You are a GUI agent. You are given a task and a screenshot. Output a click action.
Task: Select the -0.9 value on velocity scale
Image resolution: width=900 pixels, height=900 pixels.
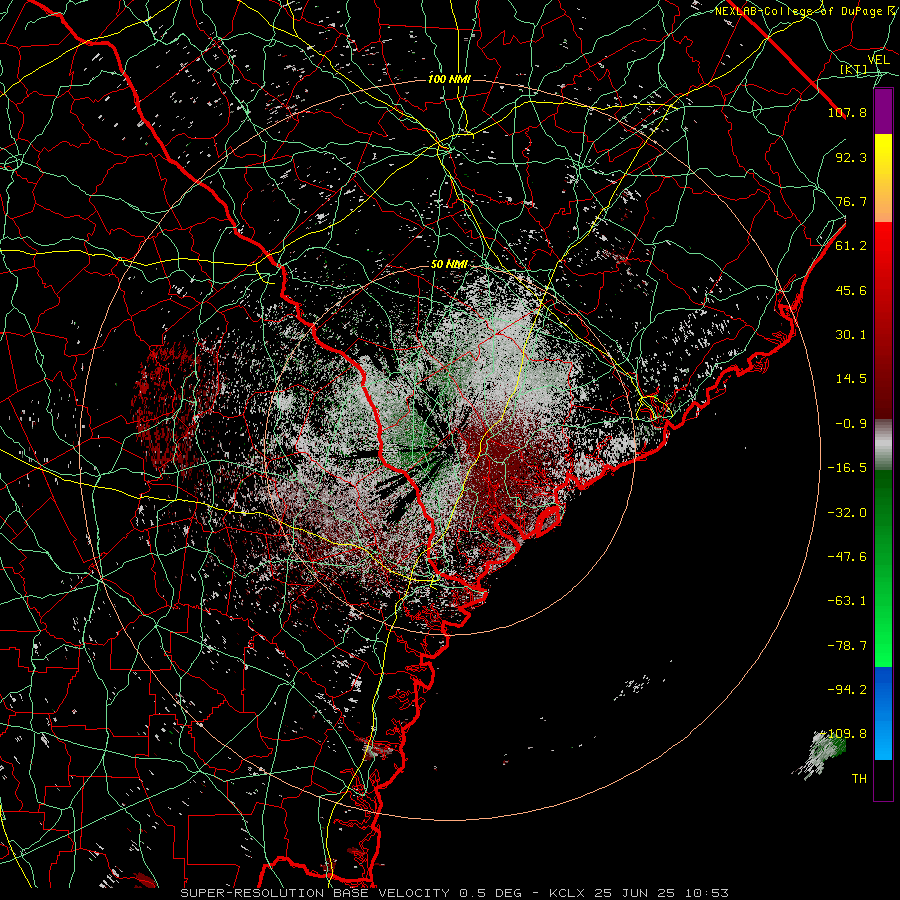(851, 424)
